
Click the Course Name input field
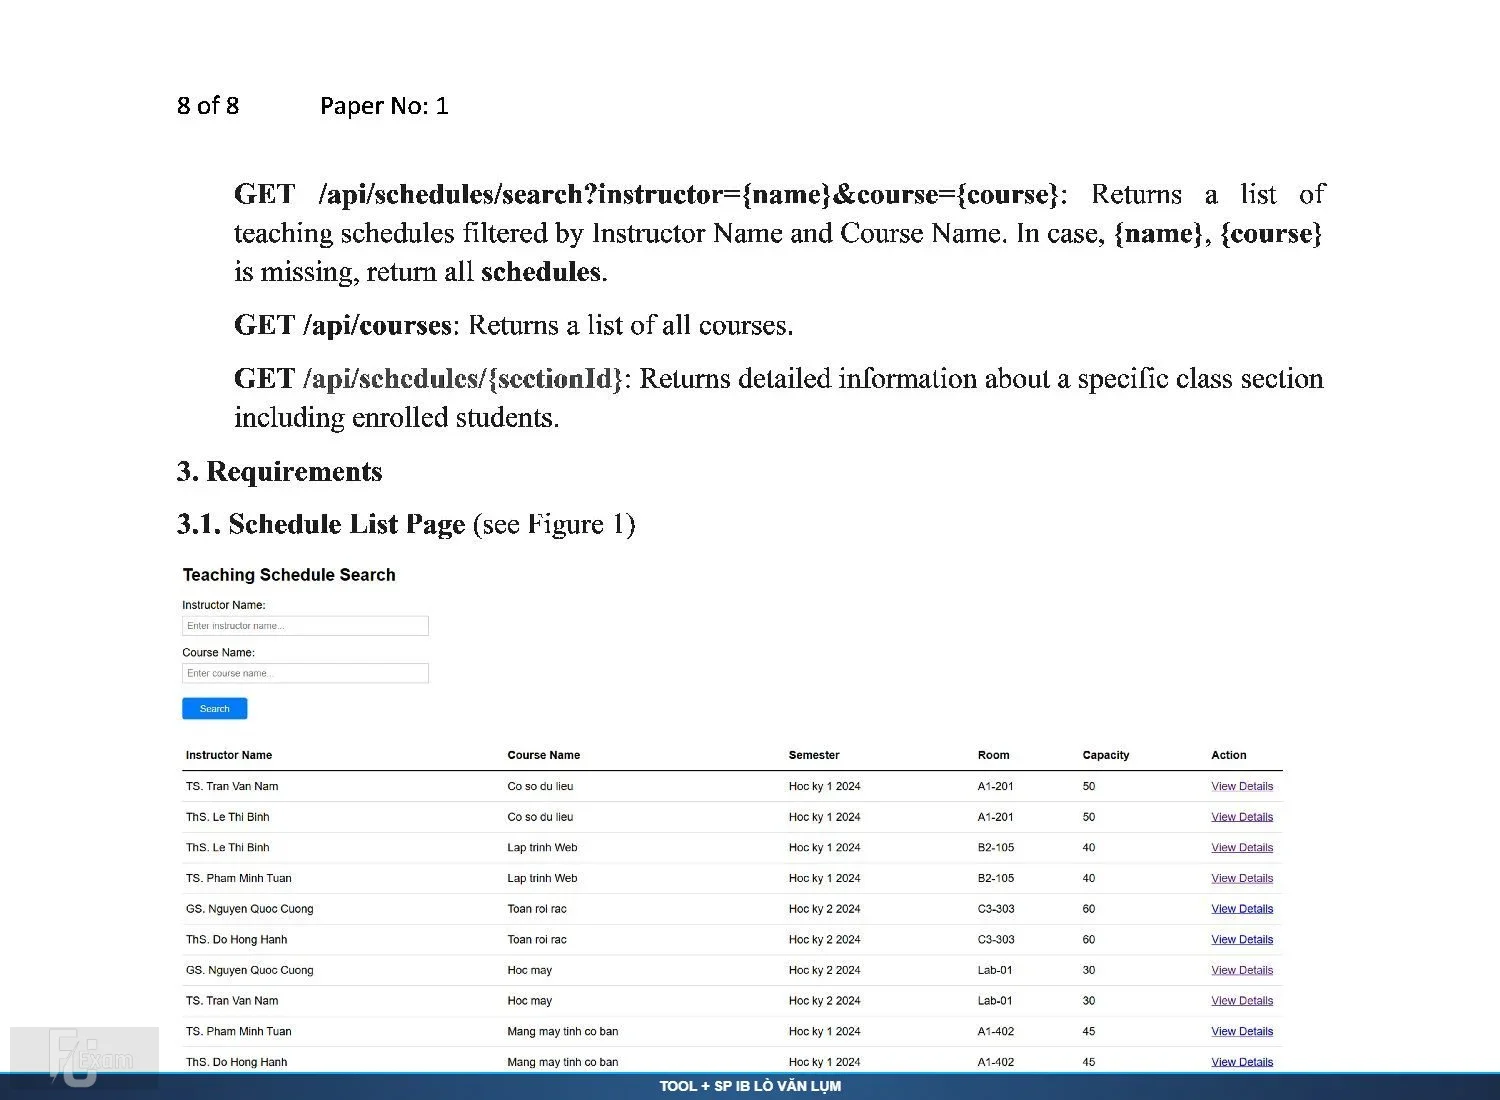tap(305, 673)
